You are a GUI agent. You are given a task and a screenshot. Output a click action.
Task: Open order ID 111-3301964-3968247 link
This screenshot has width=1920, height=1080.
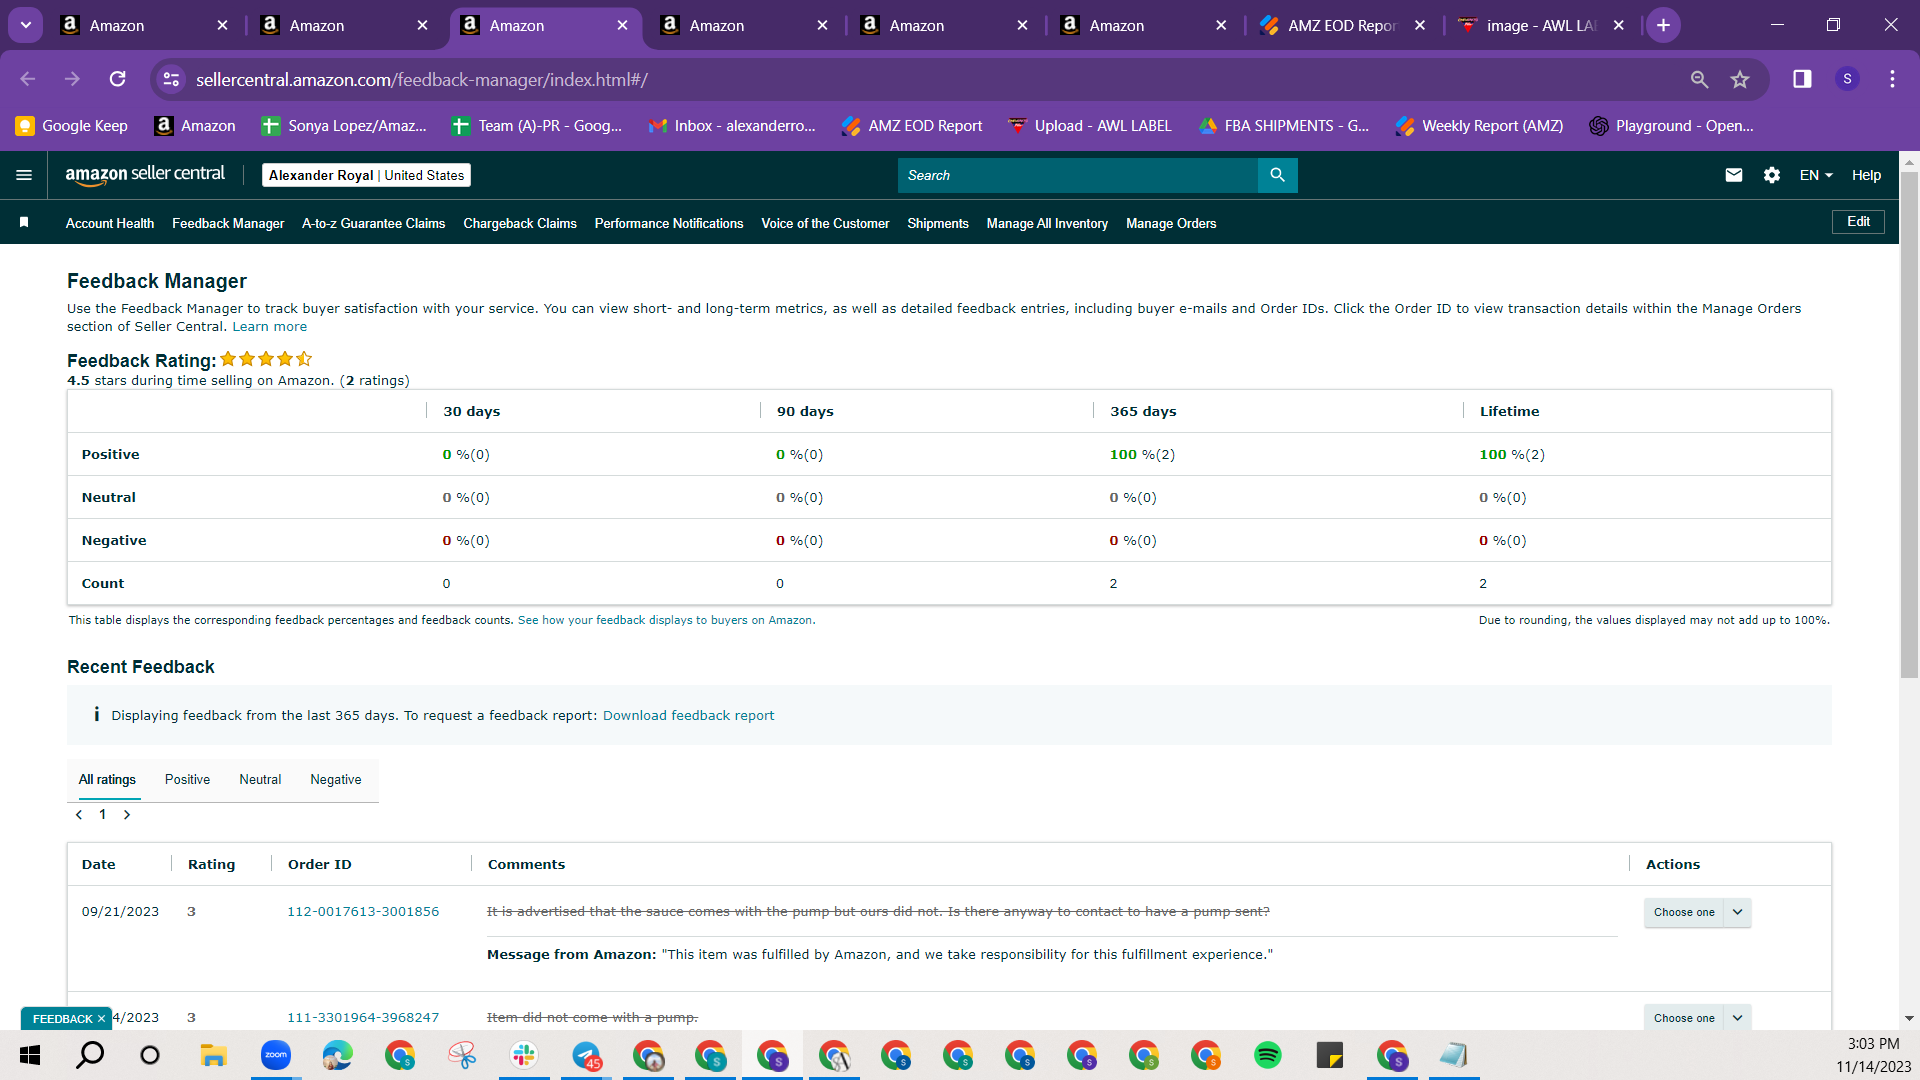[363, 1017]
